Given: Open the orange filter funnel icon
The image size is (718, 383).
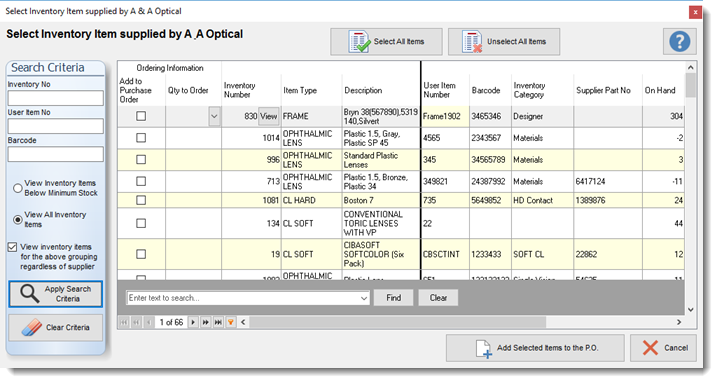Looking at the screenshot, I should (231, 322).
